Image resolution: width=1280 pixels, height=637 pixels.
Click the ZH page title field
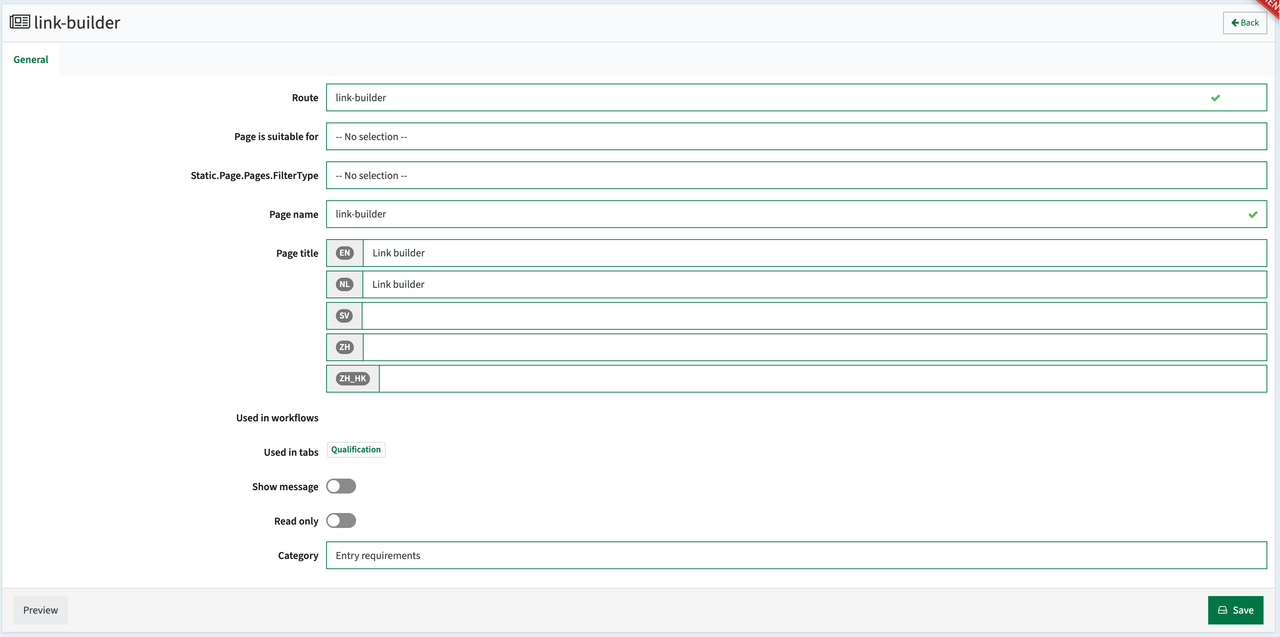click(x=814, y=347)
